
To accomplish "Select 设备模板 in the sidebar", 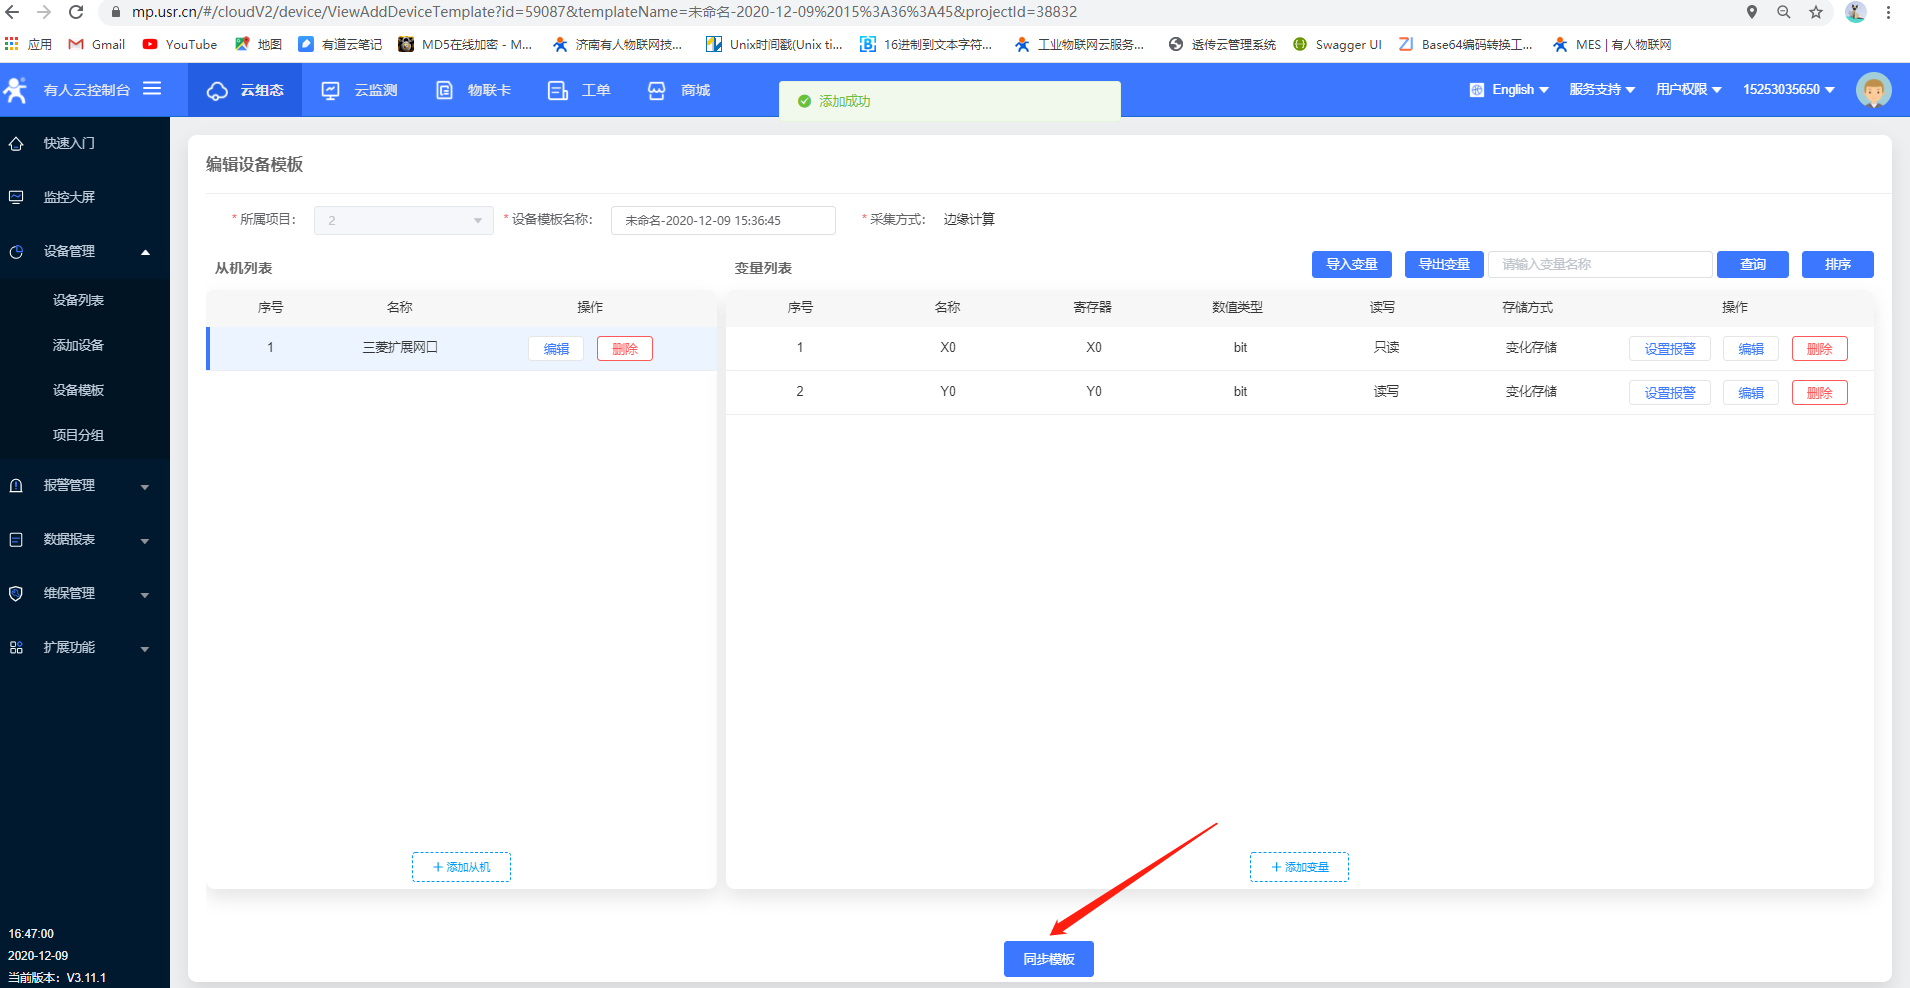I will pos(78,390).
